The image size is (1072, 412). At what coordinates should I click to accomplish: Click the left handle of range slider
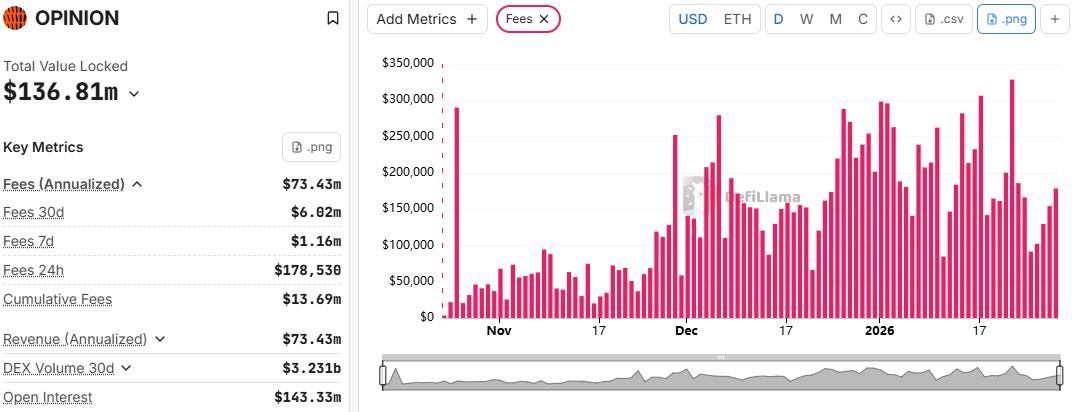click(x=383, y=375)
